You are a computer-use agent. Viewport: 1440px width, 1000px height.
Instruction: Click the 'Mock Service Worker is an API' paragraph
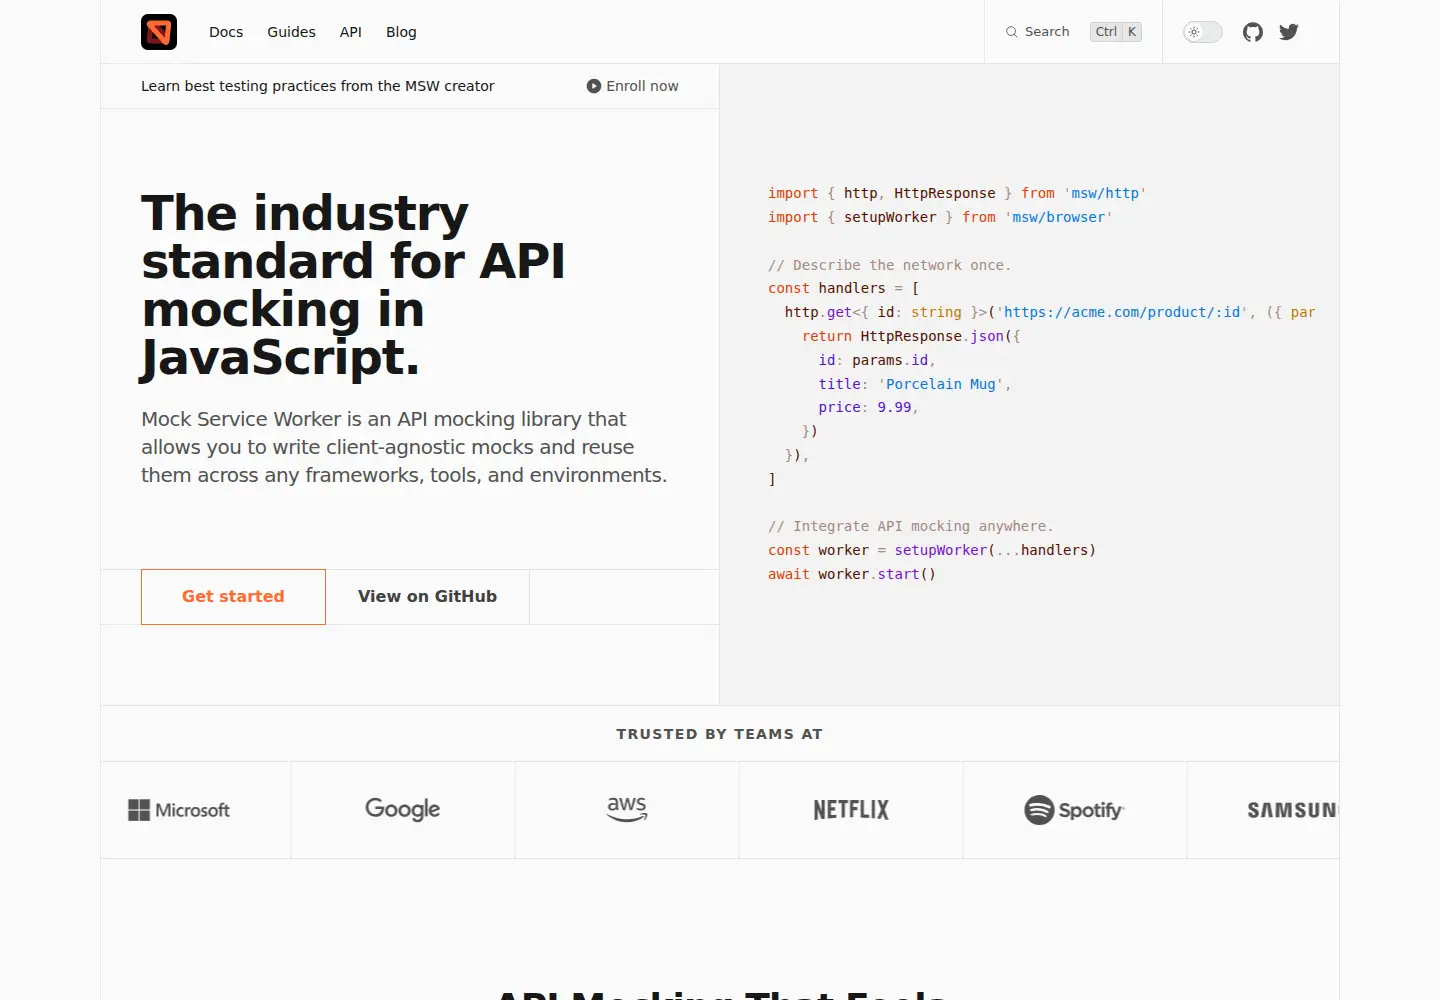click(404, 447)
